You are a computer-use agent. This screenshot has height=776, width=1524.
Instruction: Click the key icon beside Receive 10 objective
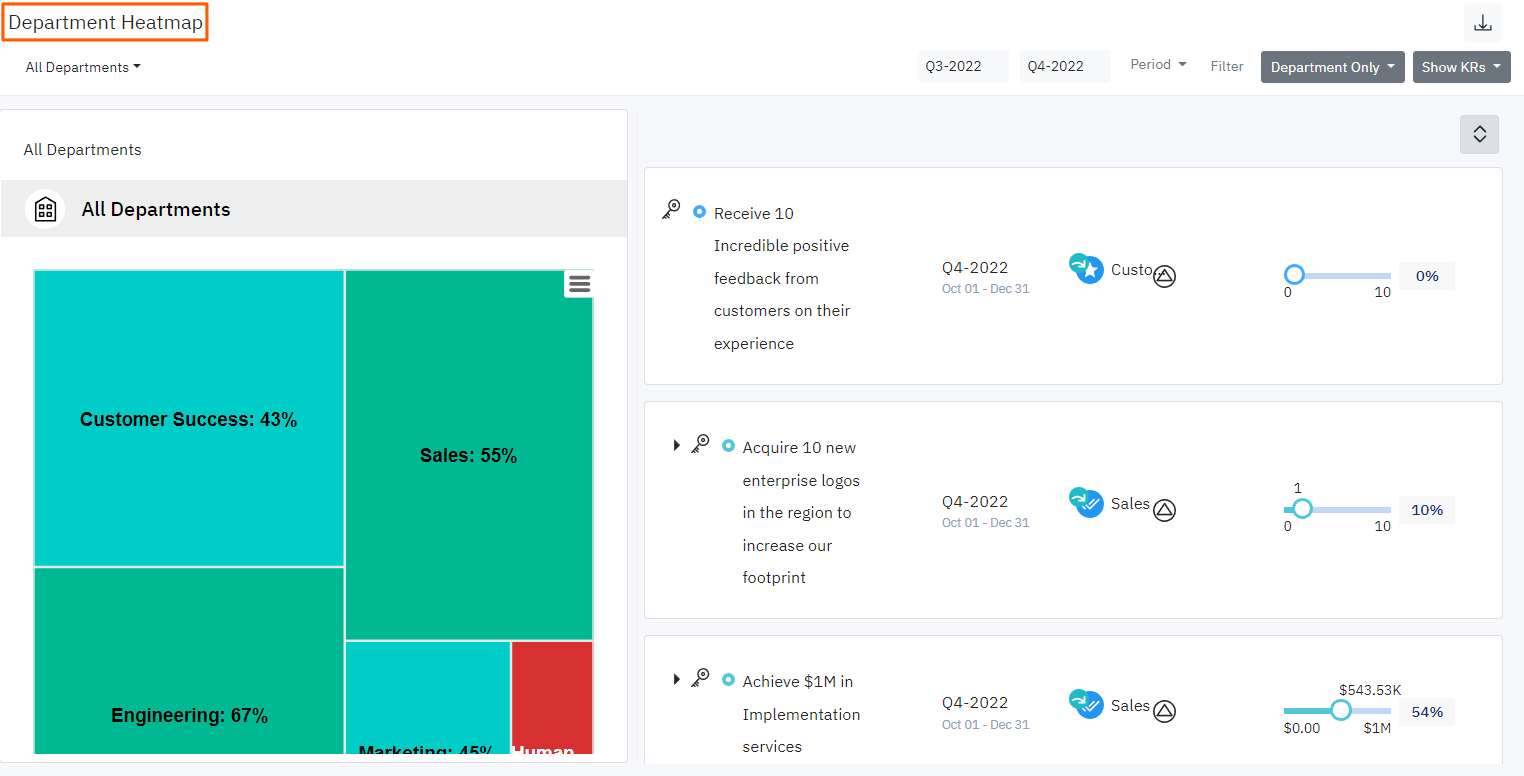point(670,209)
